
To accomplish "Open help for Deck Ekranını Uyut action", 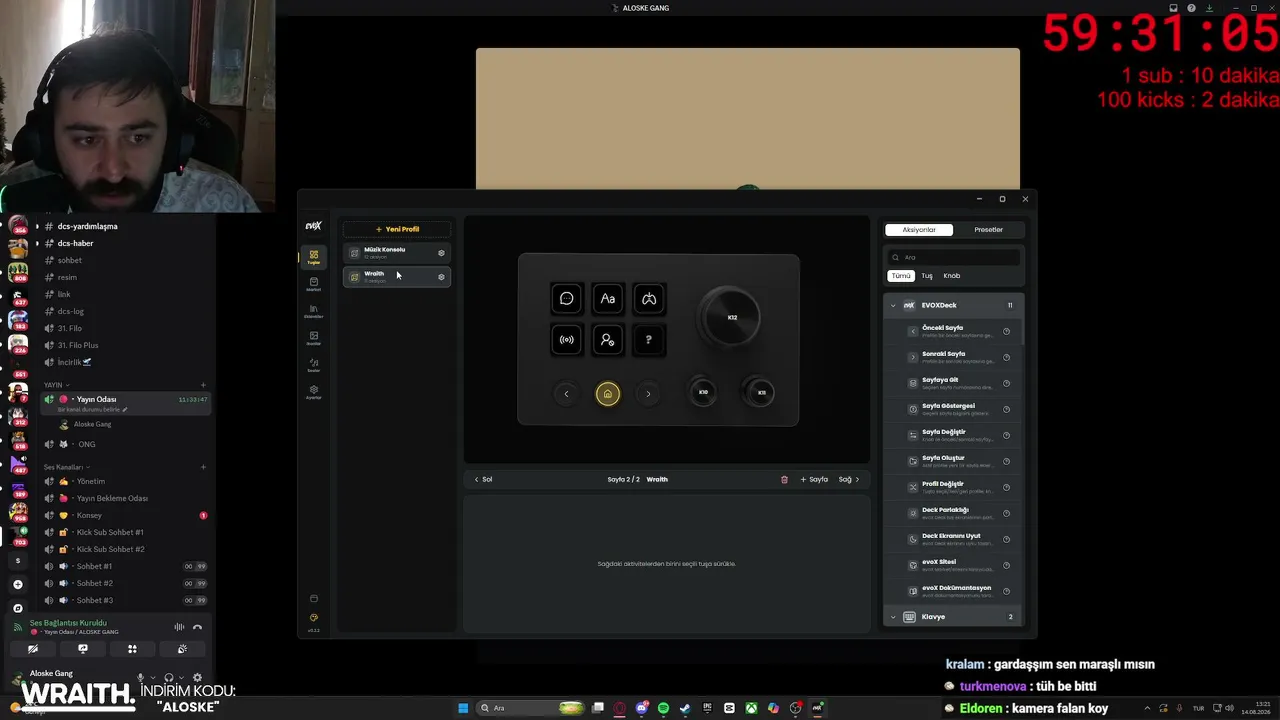I will pyautogui.click(x=1006, y=539).
